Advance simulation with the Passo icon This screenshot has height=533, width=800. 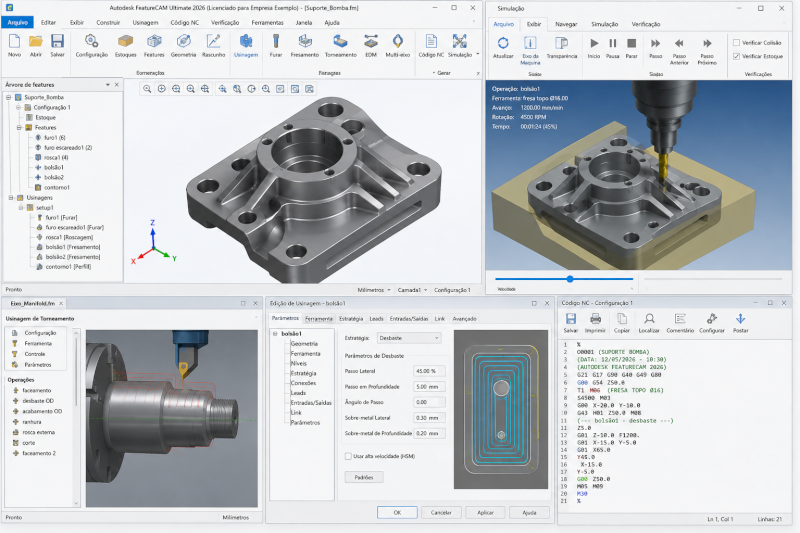(656, 43)
